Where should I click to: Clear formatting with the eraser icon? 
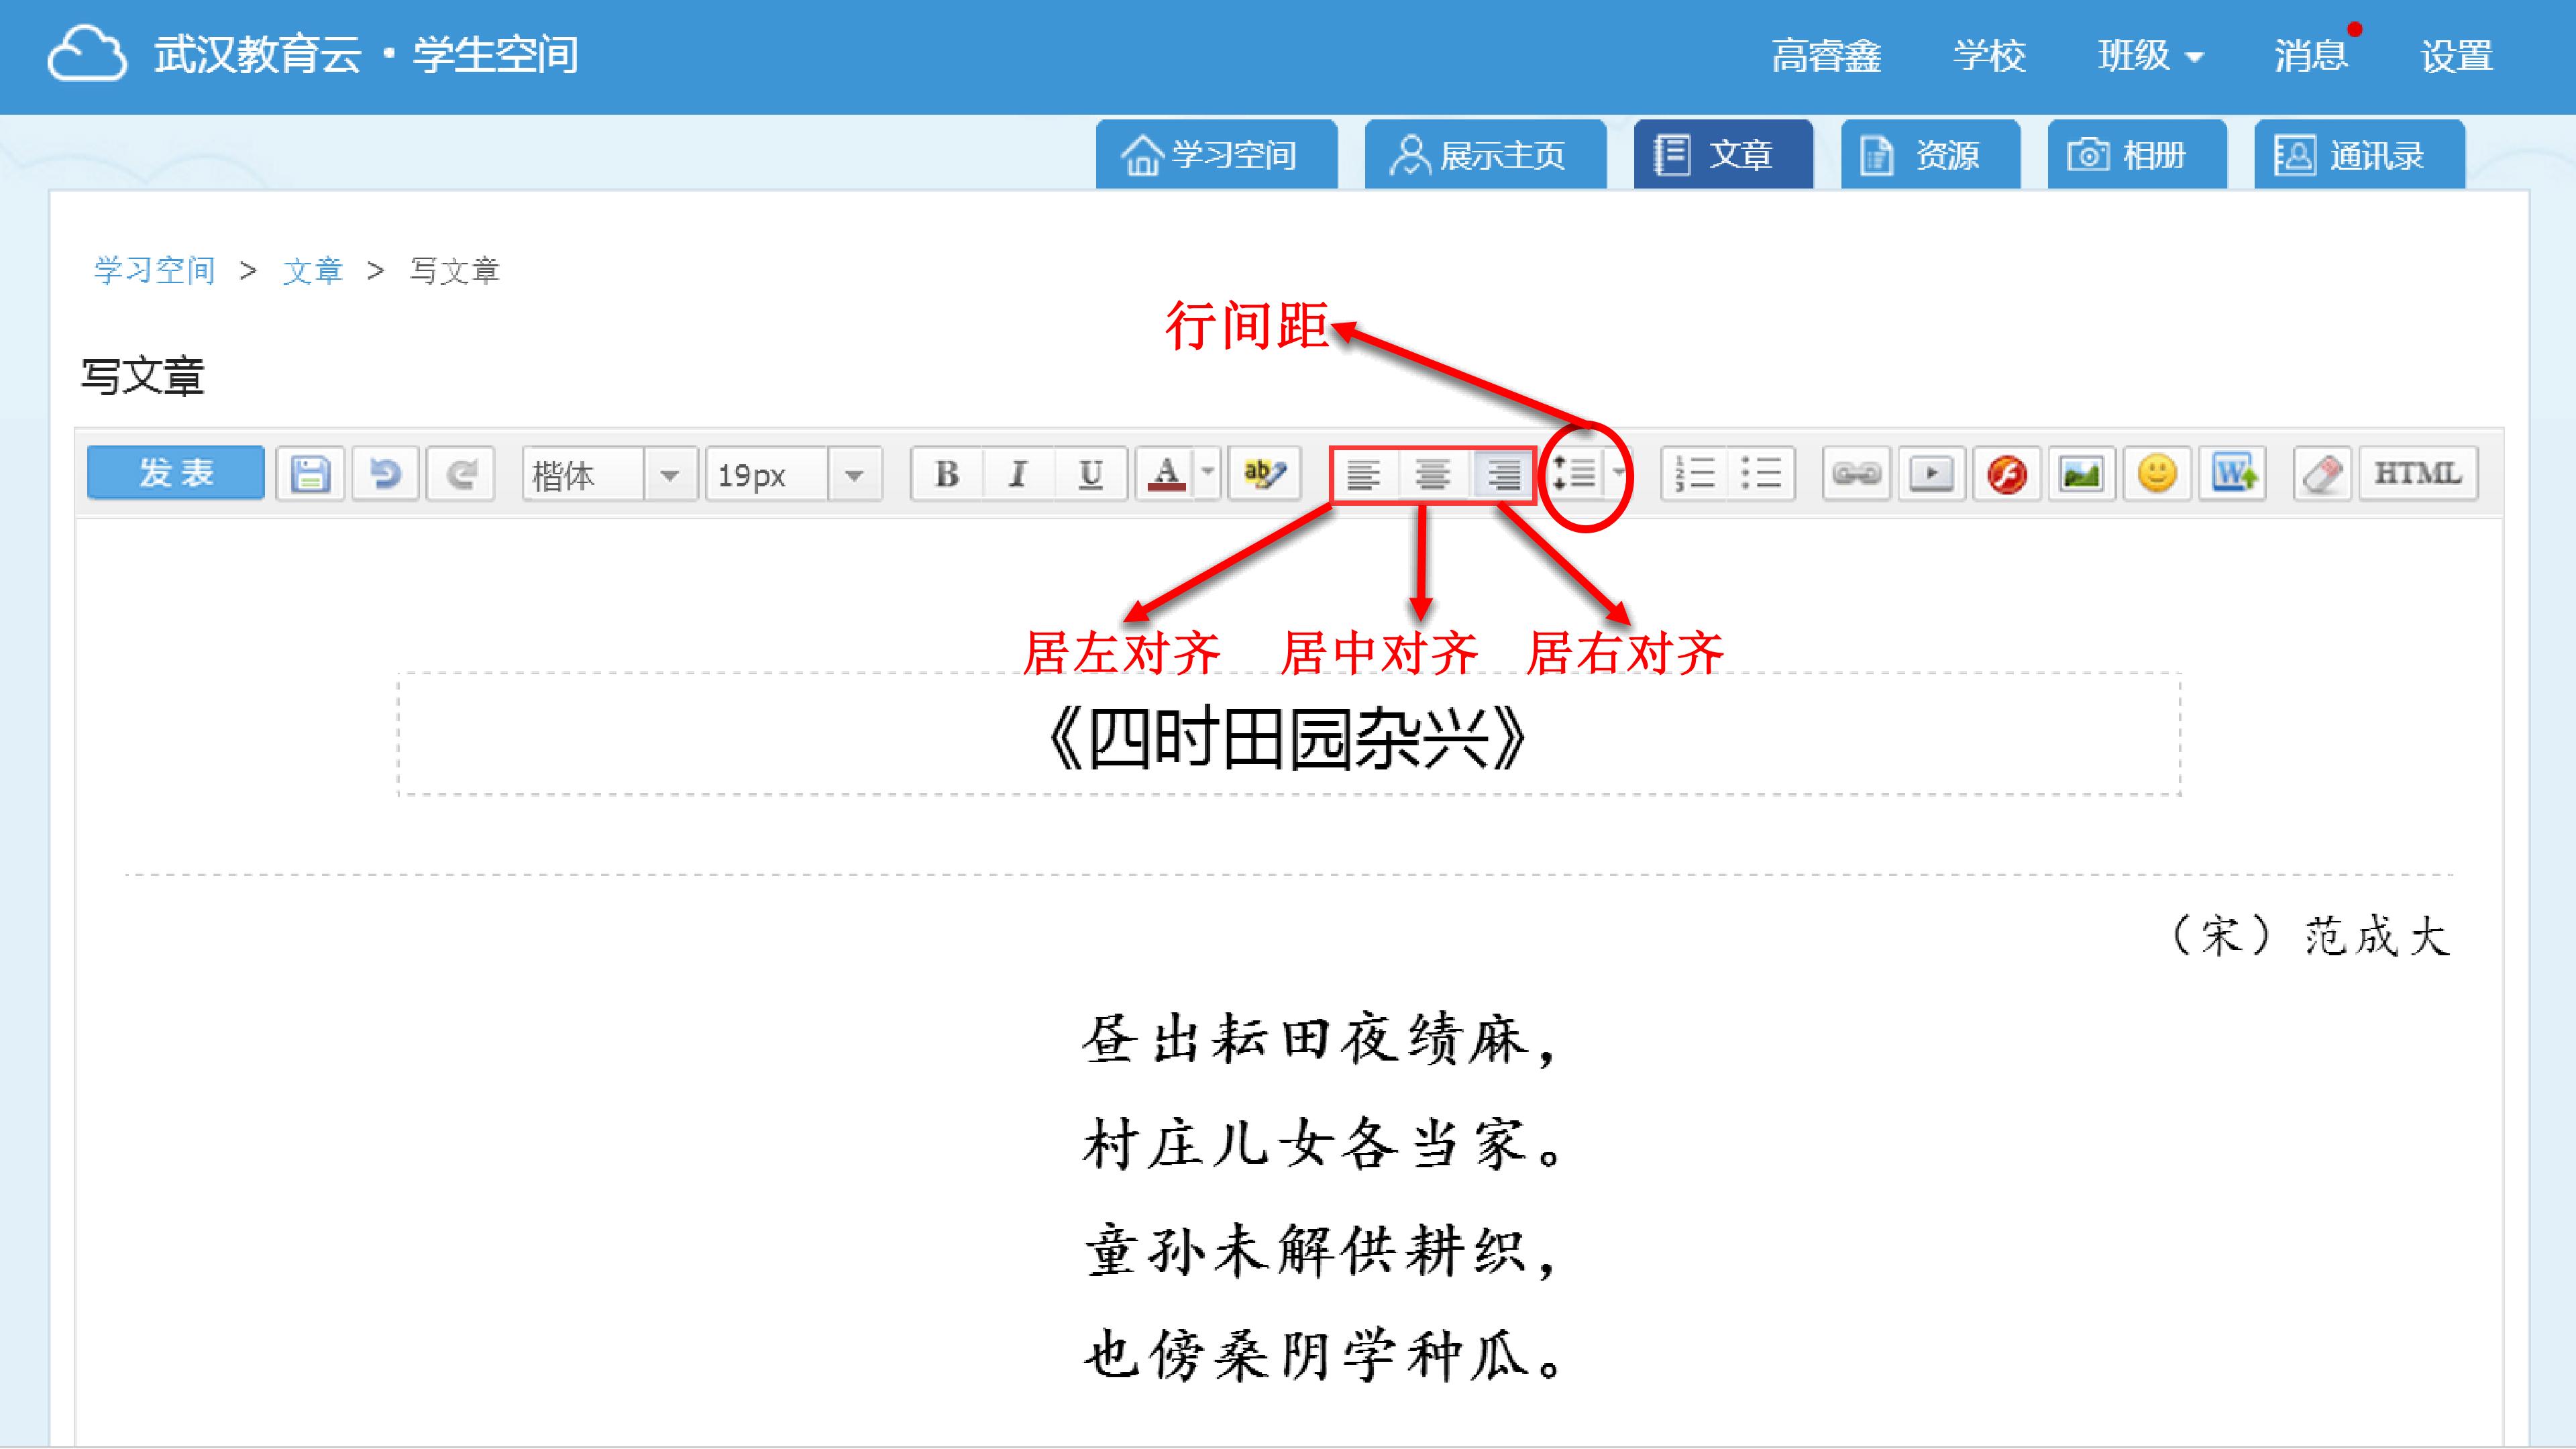pyautogui.click(x=2322, y=473)
